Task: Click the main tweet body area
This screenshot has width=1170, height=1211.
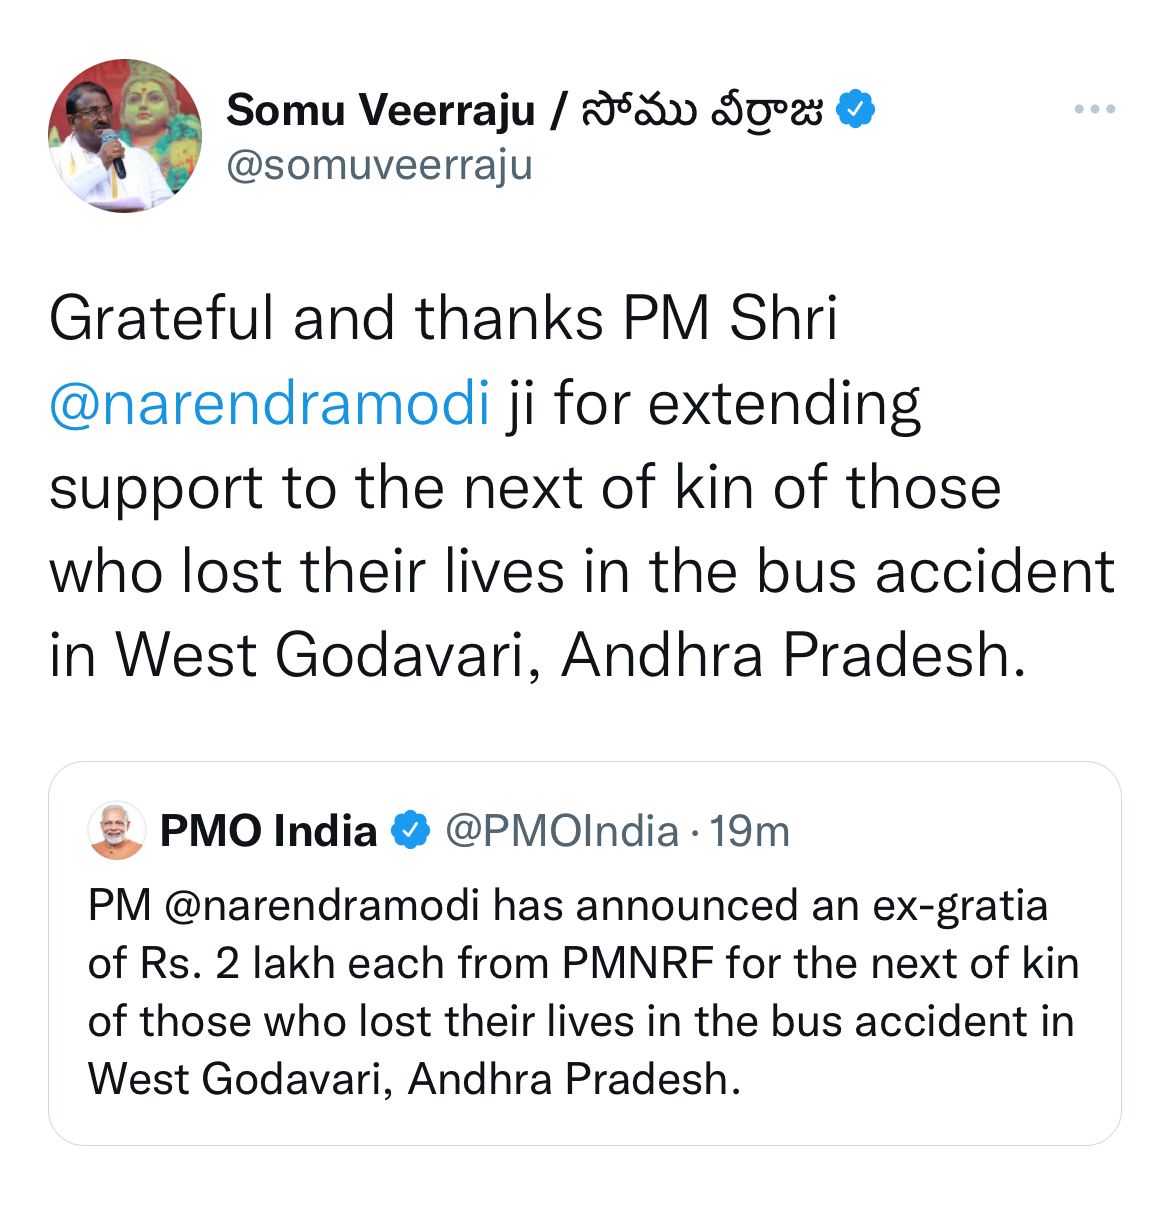Action: [580, 490]
